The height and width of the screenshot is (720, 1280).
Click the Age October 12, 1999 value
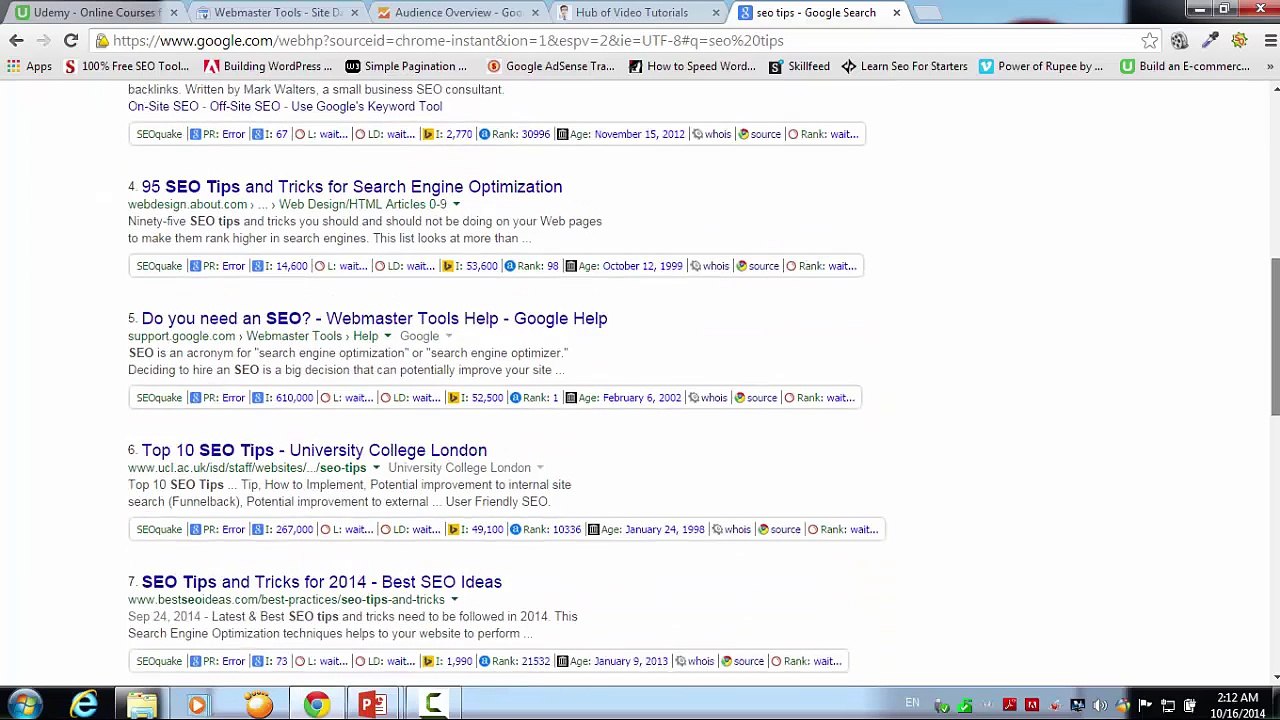(643, 266)
